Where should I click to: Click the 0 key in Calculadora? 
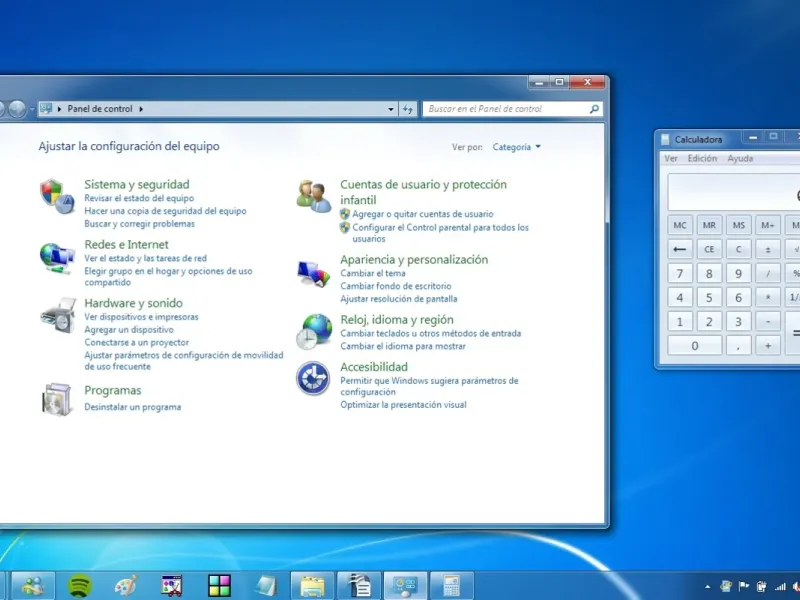[694, 346]
